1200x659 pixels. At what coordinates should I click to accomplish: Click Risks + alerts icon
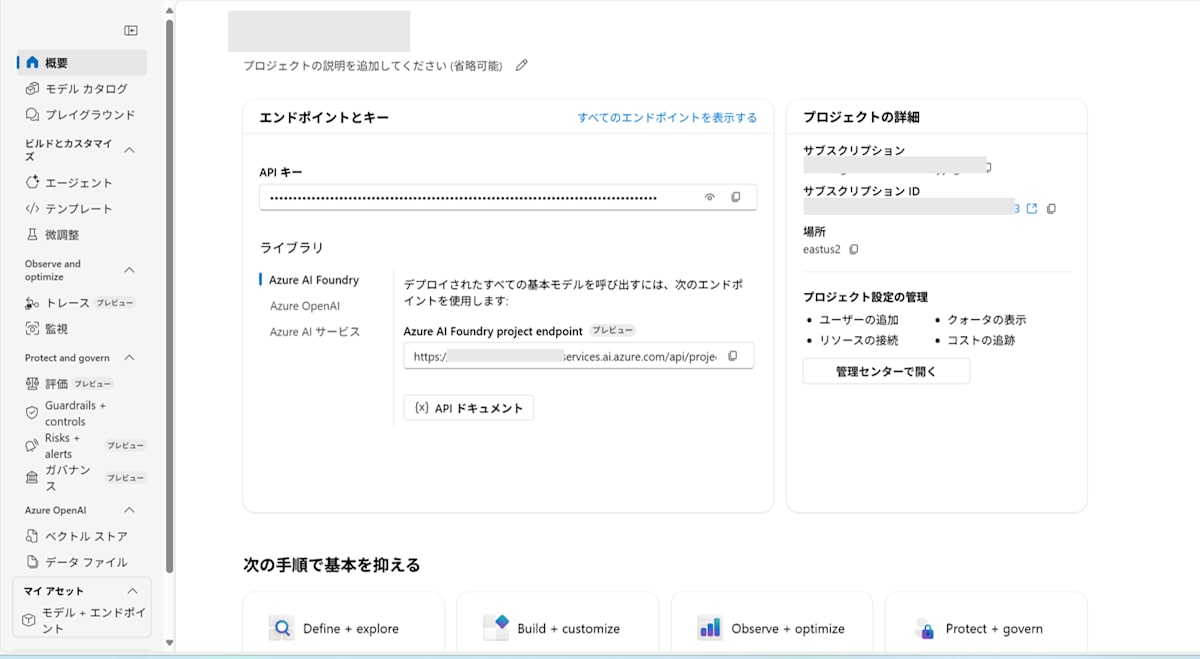click(32, 446)
